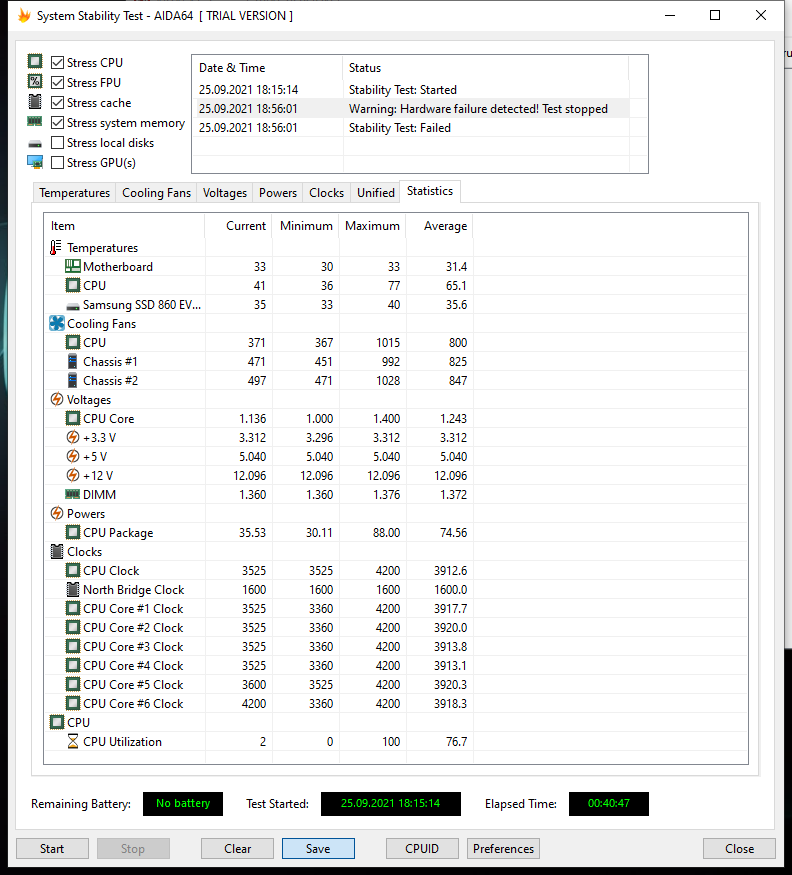Click the +12 V lightning icon
This screenshot has height=875, width=792.
(x=73, y=475)
